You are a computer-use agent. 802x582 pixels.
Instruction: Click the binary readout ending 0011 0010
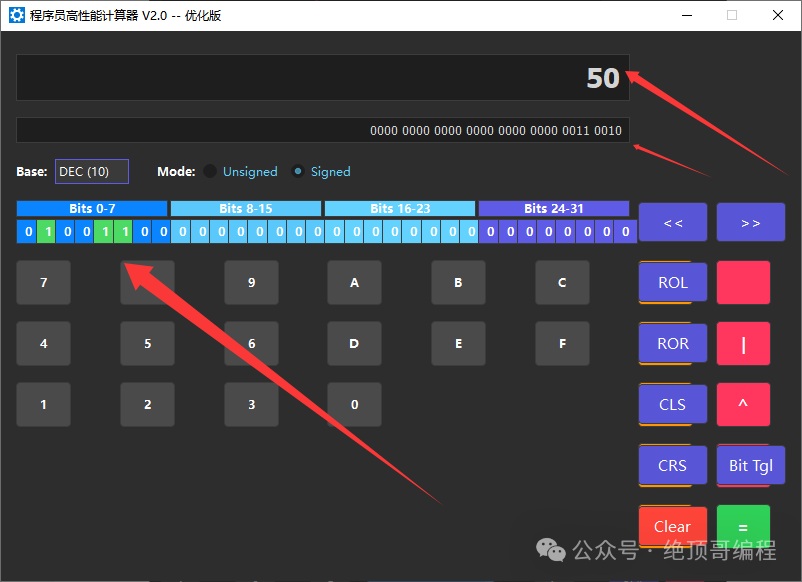[x=323, y=130]
